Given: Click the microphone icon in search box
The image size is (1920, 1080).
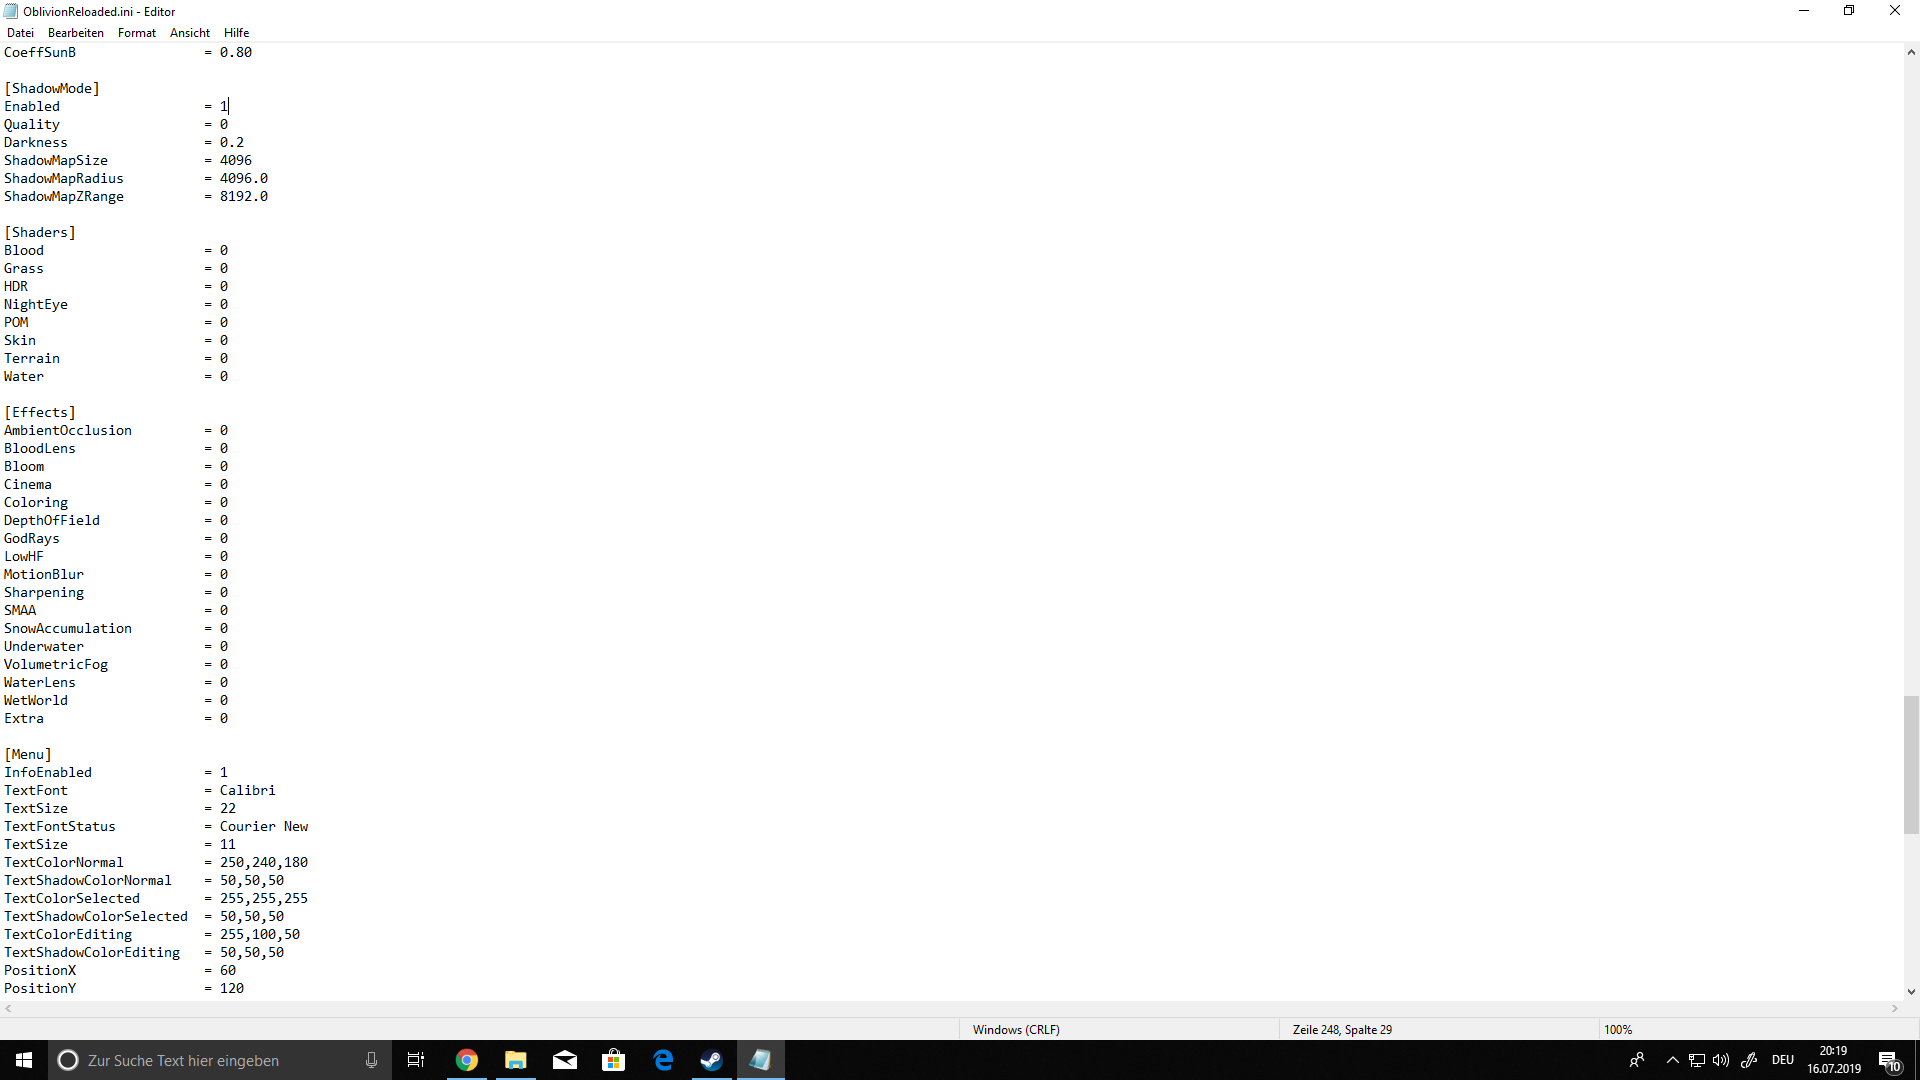Looking at the screenshot, I should click(371, 1060).
